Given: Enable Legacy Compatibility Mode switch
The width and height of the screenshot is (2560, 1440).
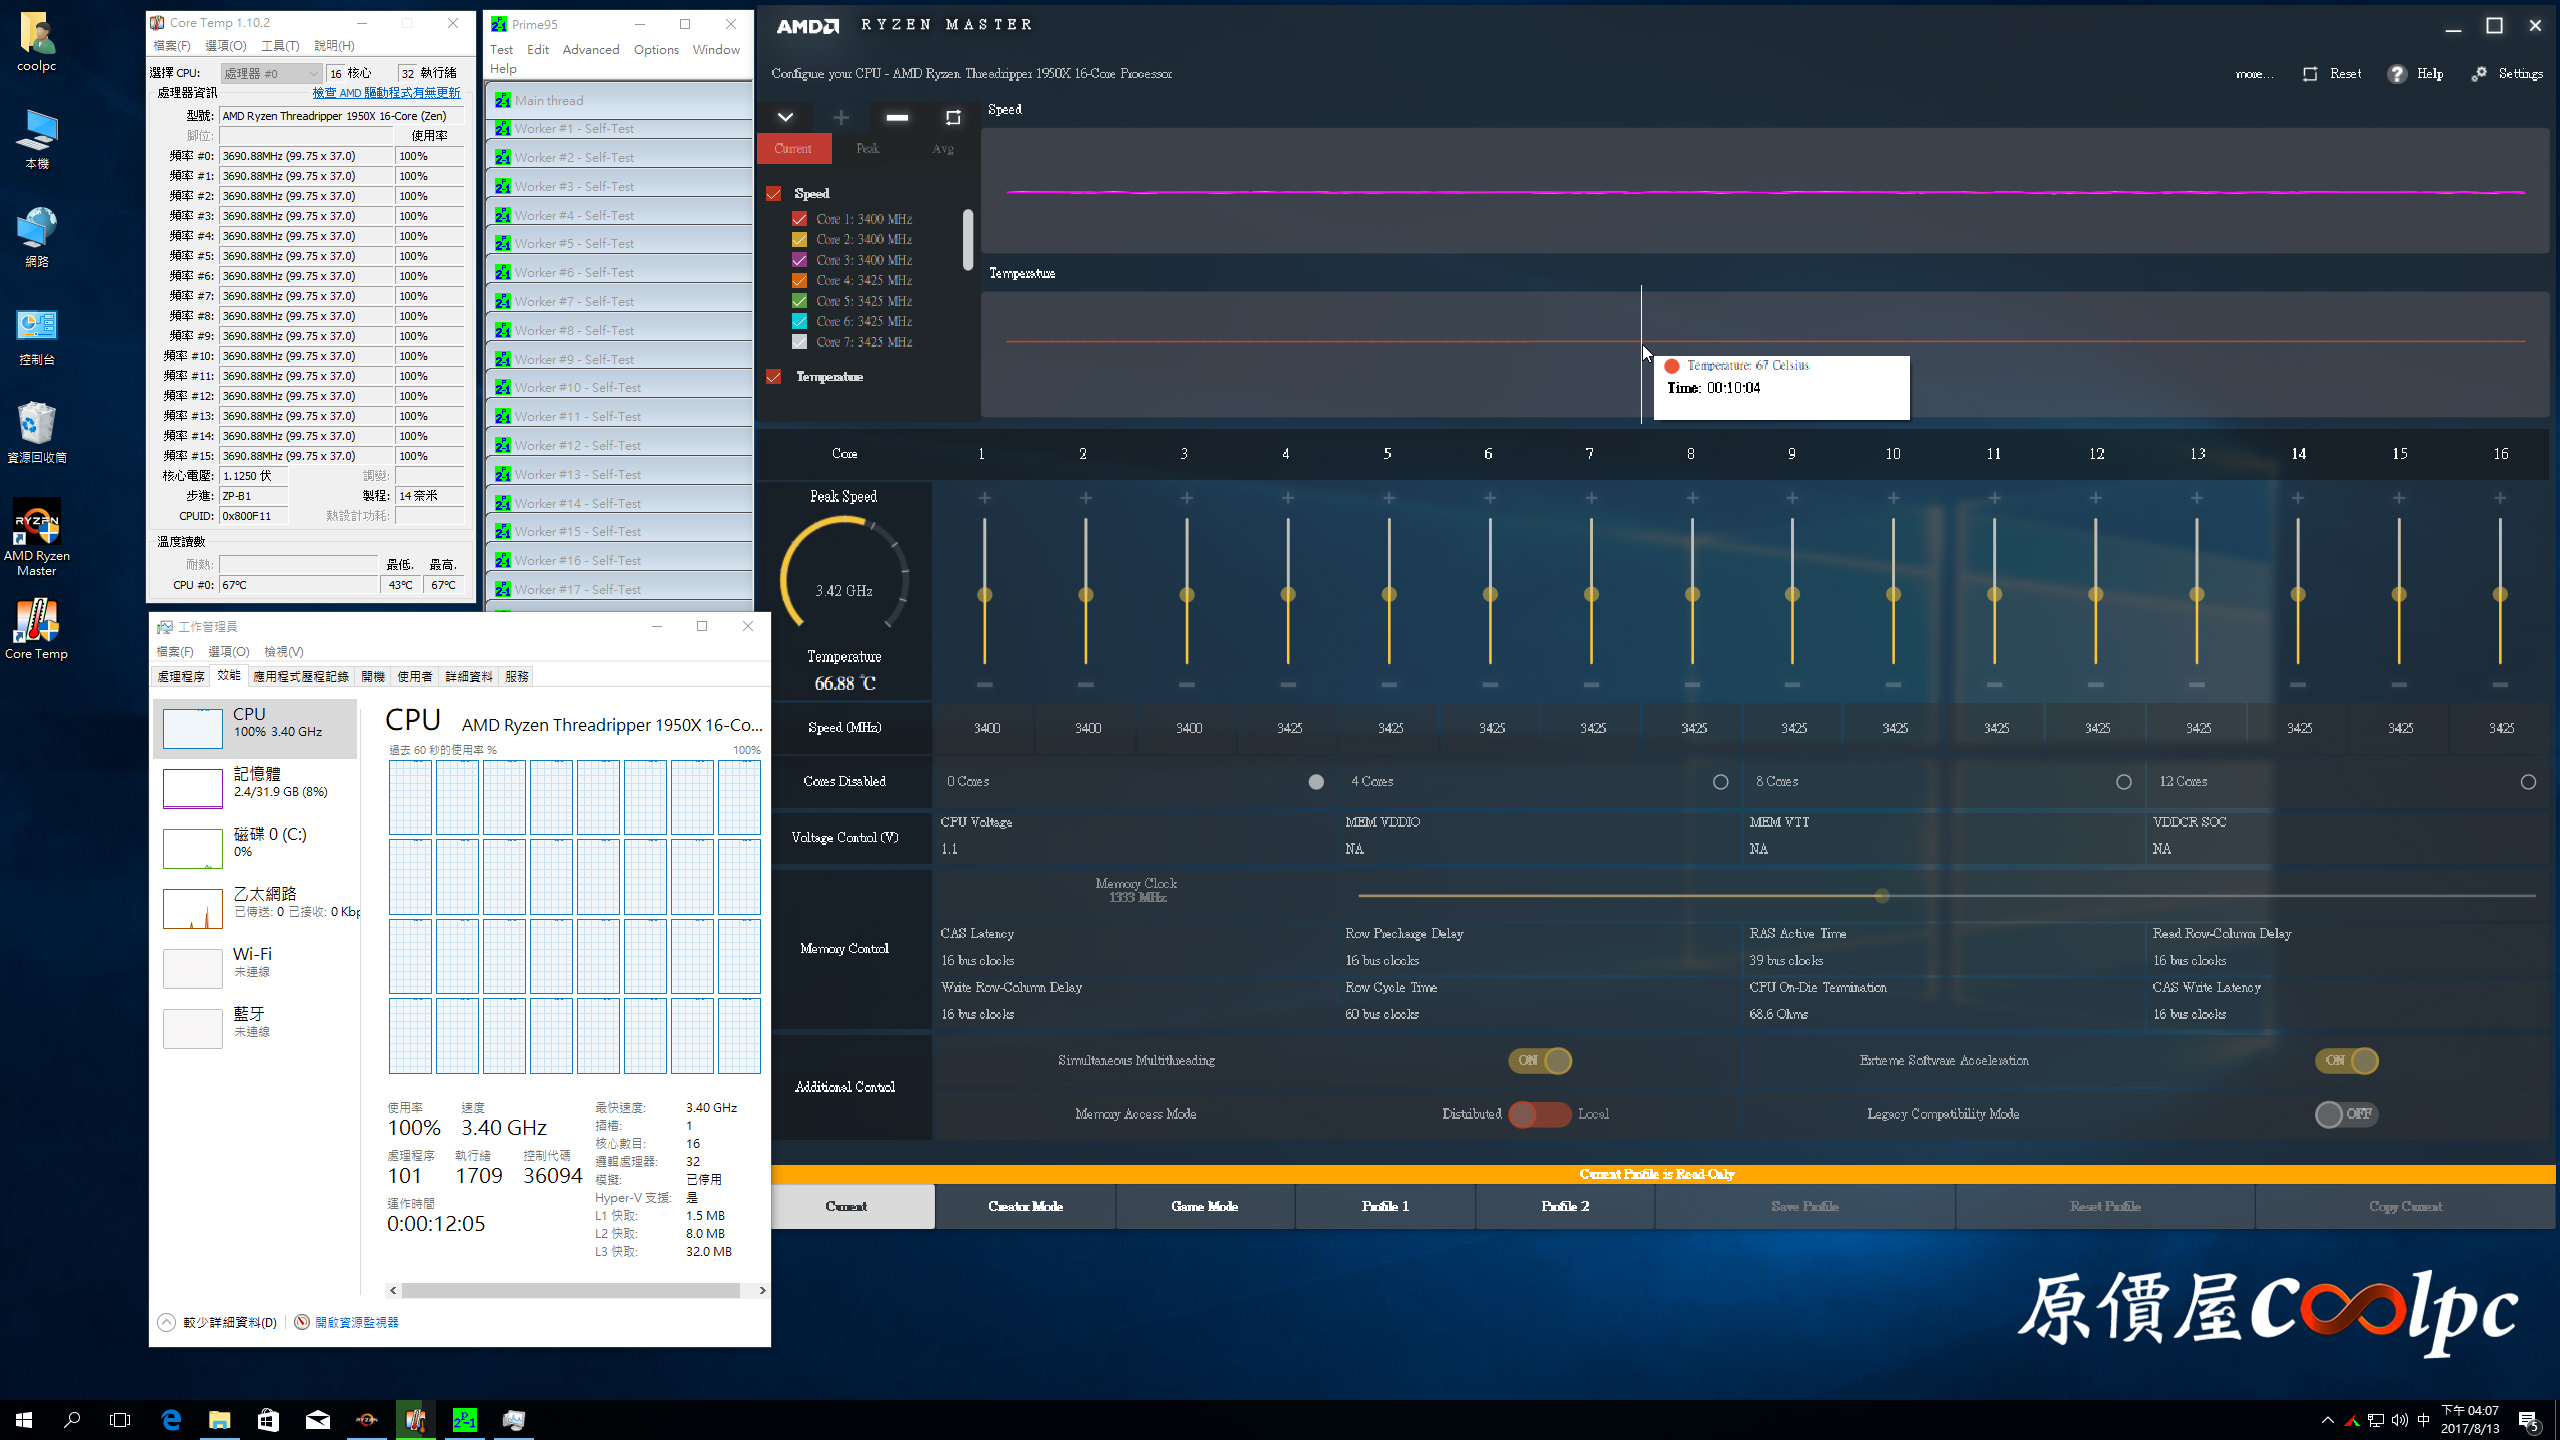Looking at the screenshot, I should point(2346,1114).
